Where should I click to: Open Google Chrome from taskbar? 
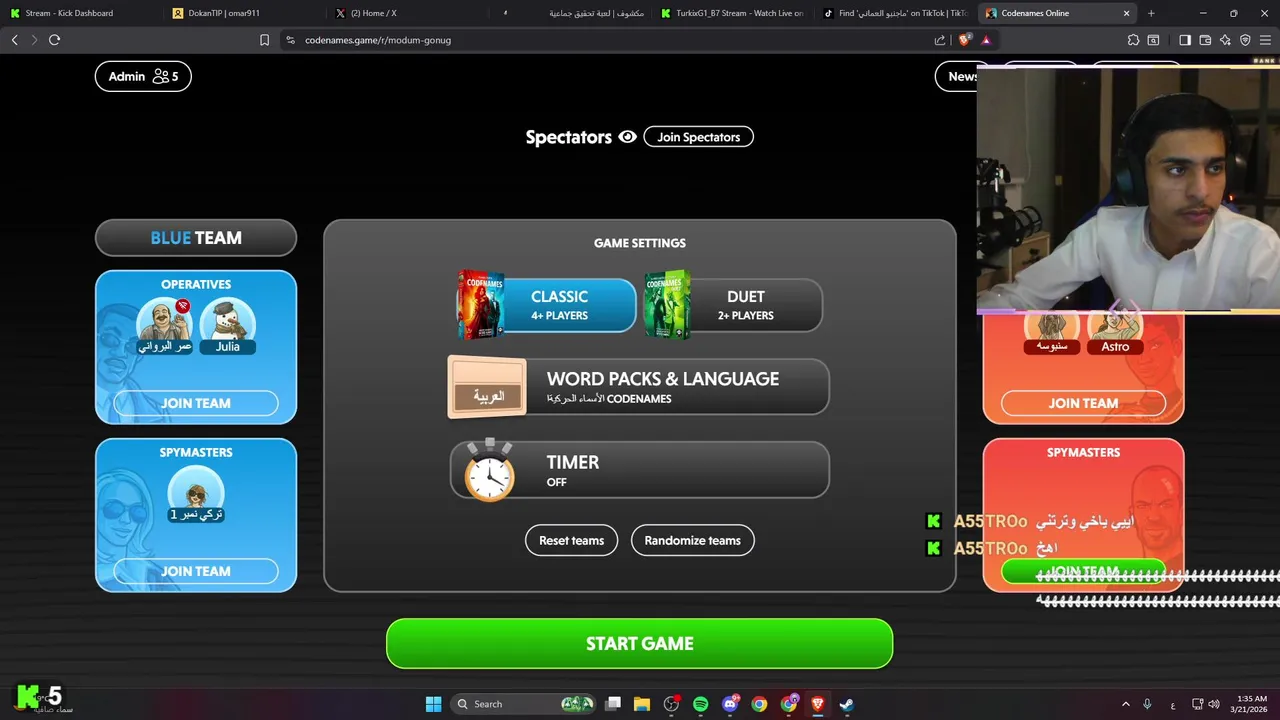[x=759, y=704]
